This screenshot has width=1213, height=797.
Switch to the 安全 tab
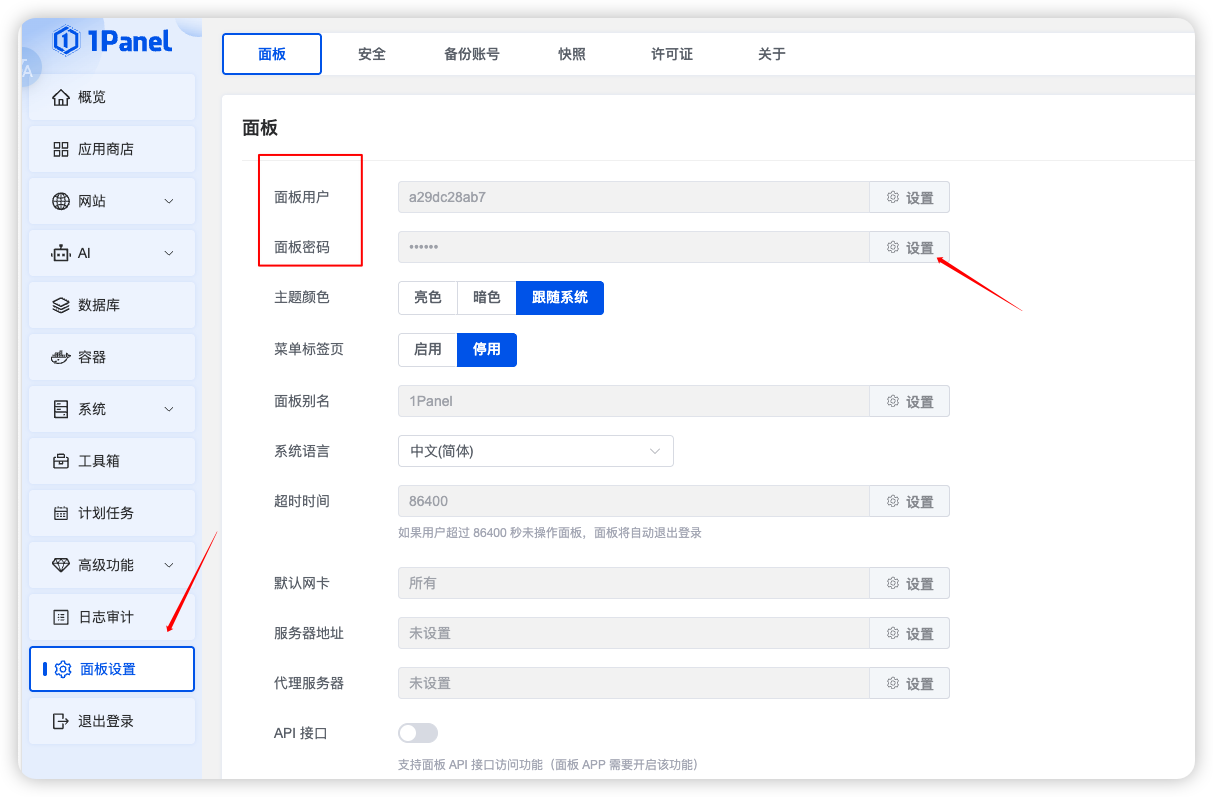click(x=372, y=54)
